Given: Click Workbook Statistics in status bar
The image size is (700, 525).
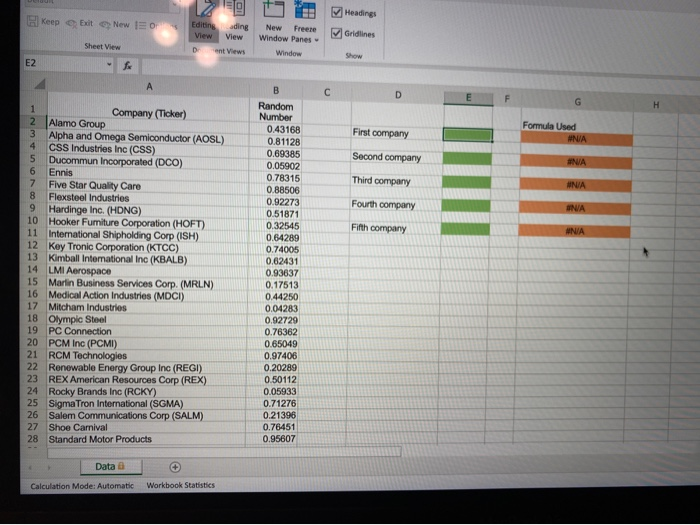Looking at the screenshot, I should [180, 485].
